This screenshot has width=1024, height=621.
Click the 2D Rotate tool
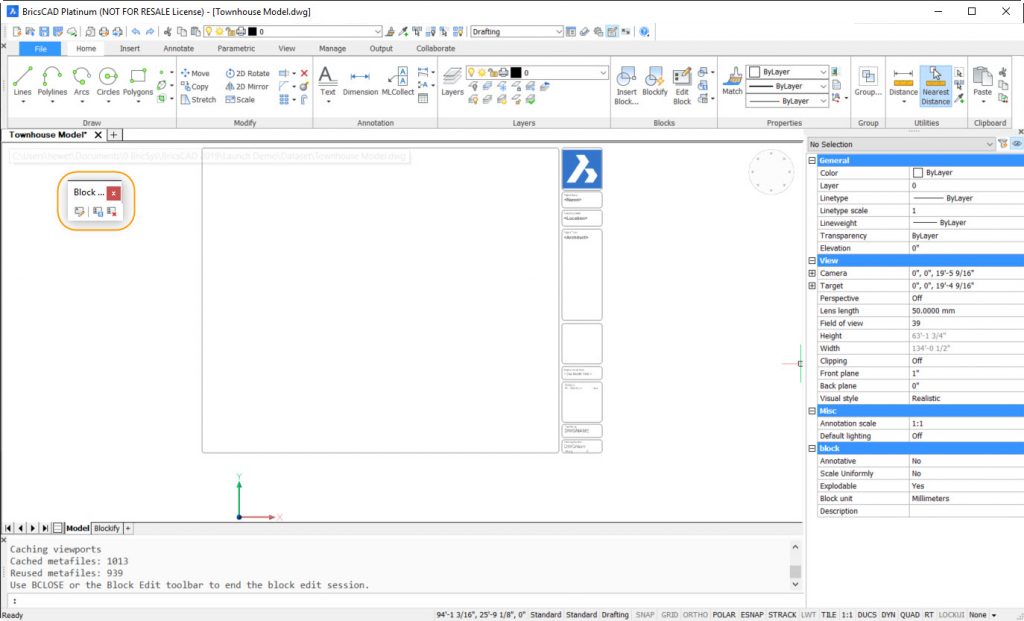[246, 73]
